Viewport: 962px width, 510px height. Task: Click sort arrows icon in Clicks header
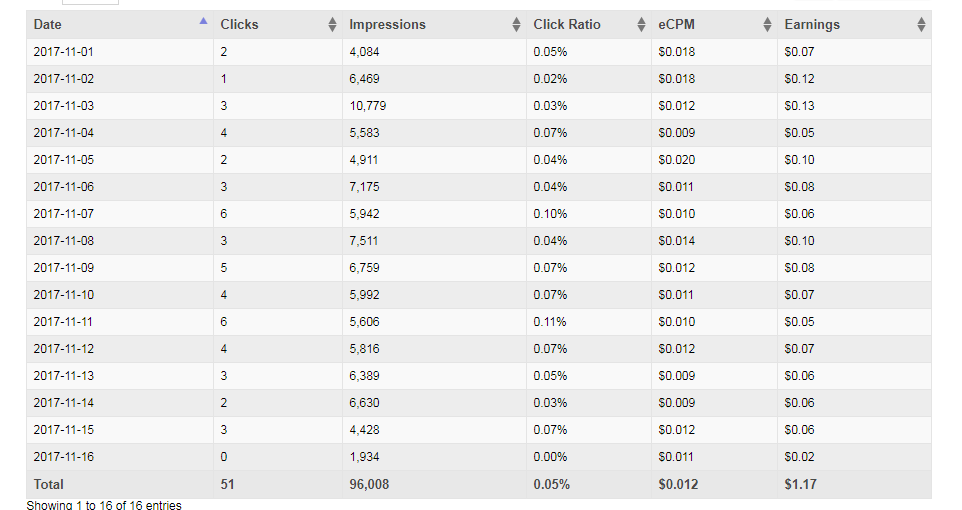tap(332, 24)
